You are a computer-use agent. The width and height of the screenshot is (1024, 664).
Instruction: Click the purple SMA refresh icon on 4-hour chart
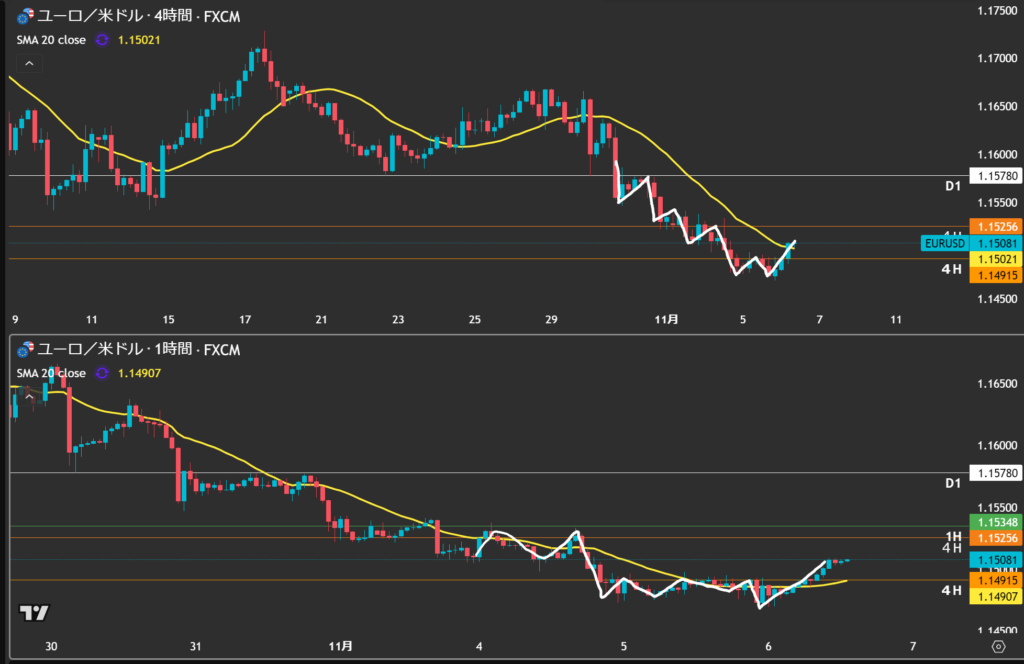pos(102,40)
